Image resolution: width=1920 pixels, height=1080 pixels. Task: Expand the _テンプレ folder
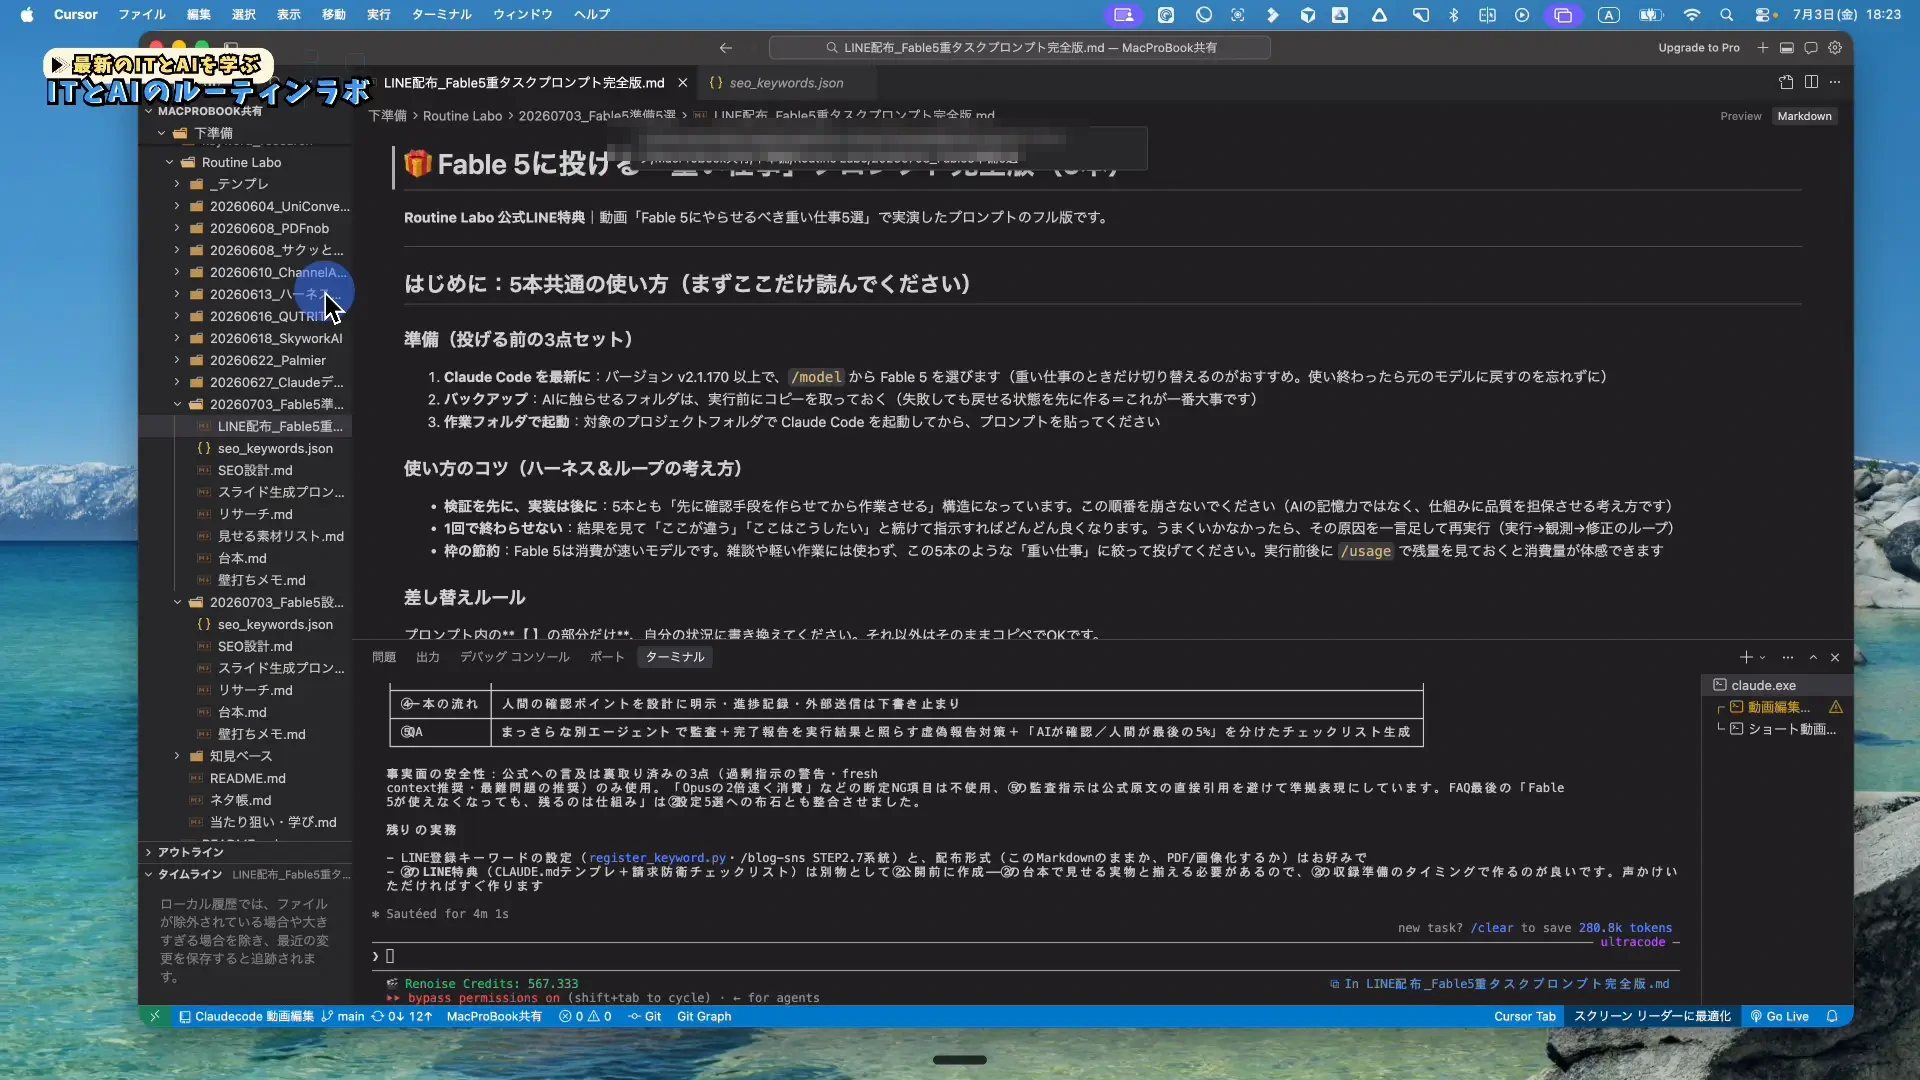[237, 184]
